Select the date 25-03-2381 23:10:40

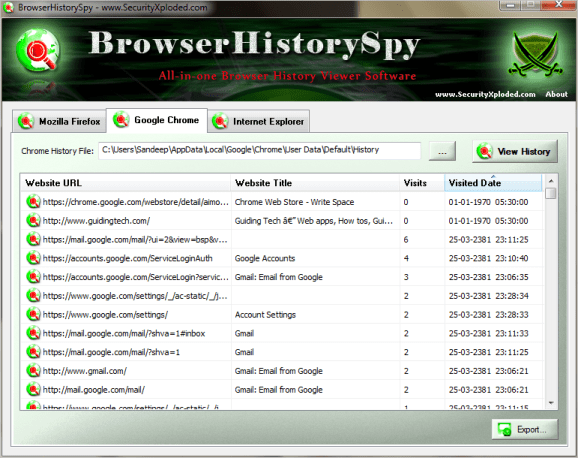488,258
